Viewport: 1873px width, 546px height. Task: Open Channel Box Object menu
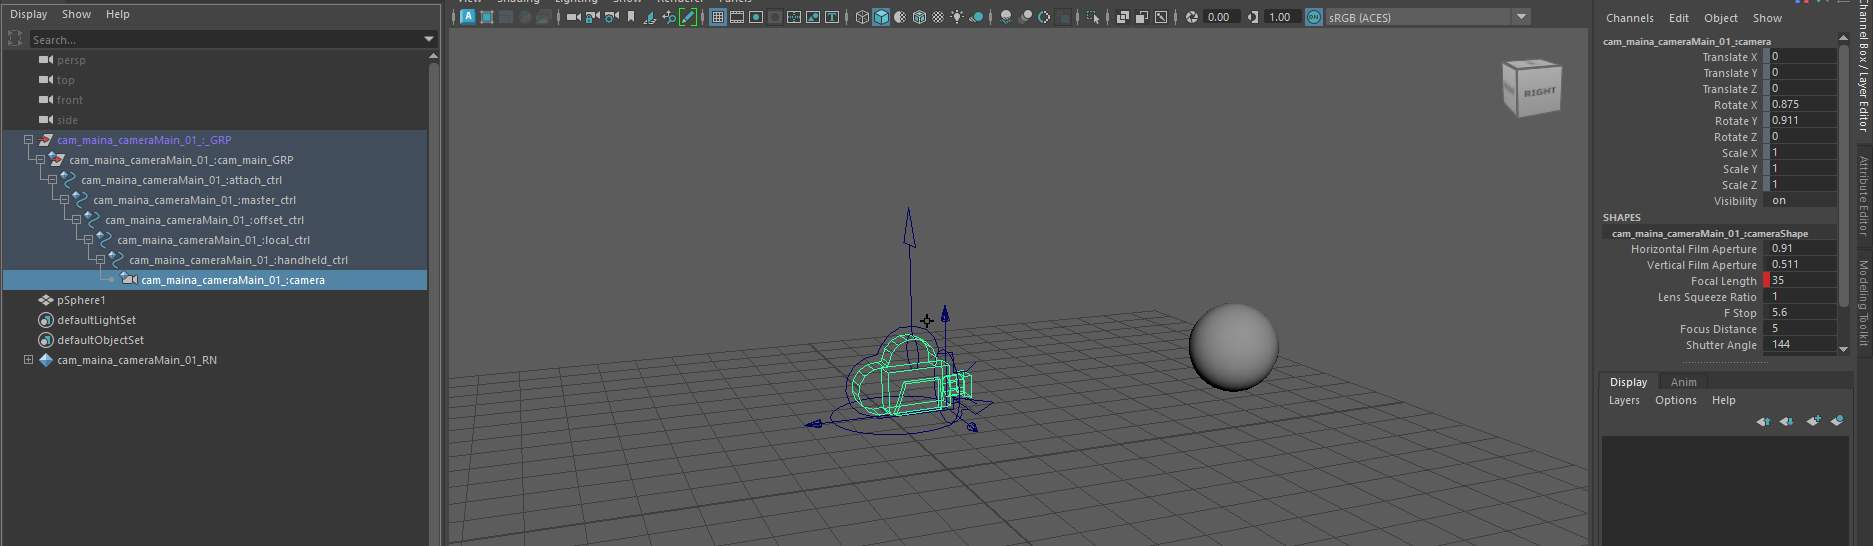point(1720,18)
